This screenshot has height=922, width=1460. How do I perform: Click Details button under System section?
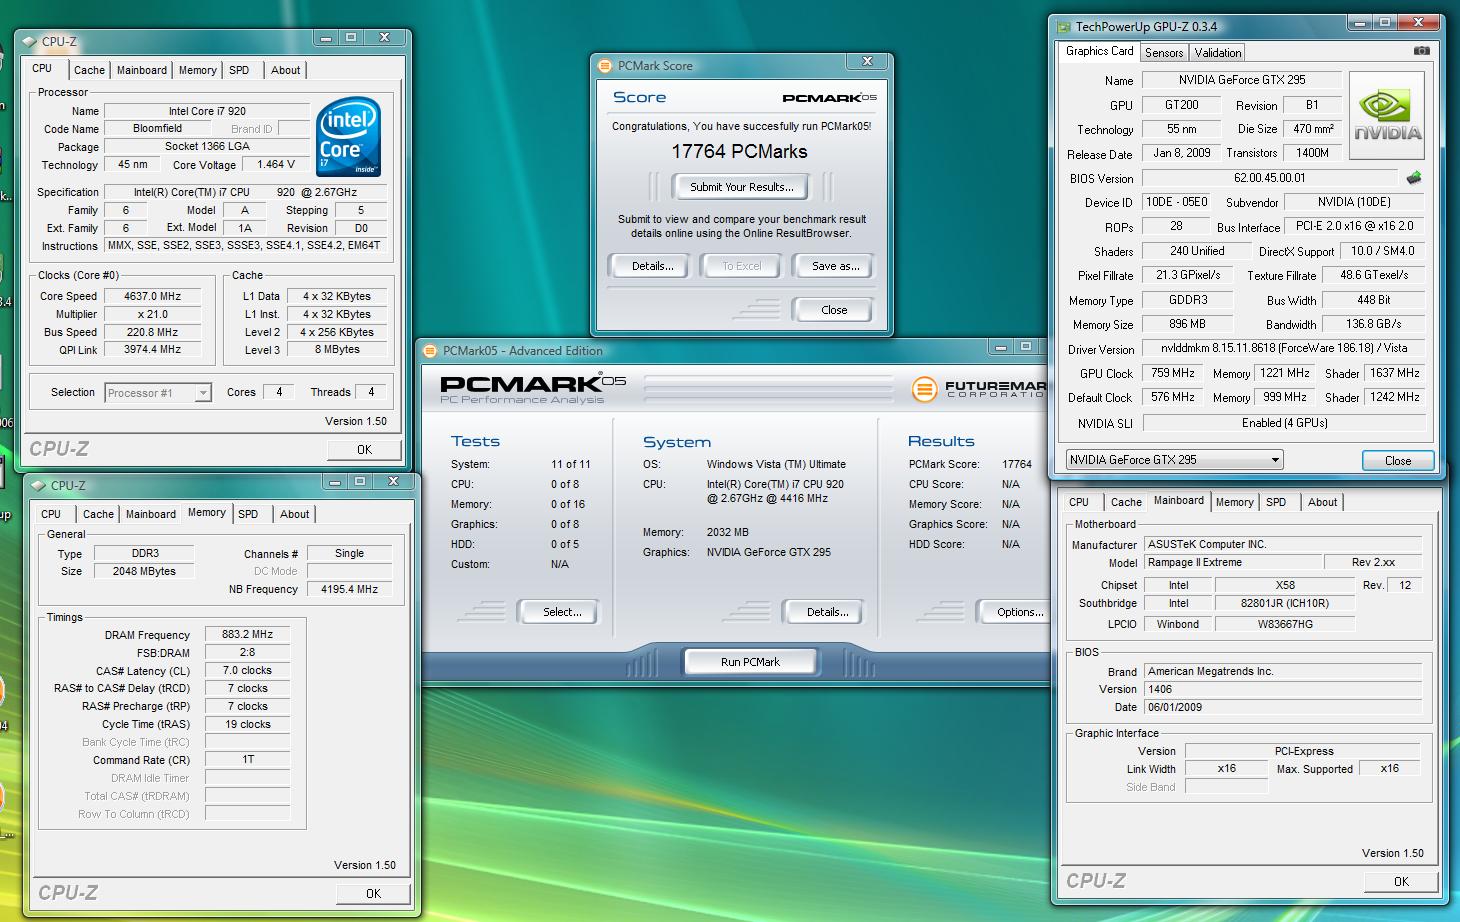tap(827, 612)
